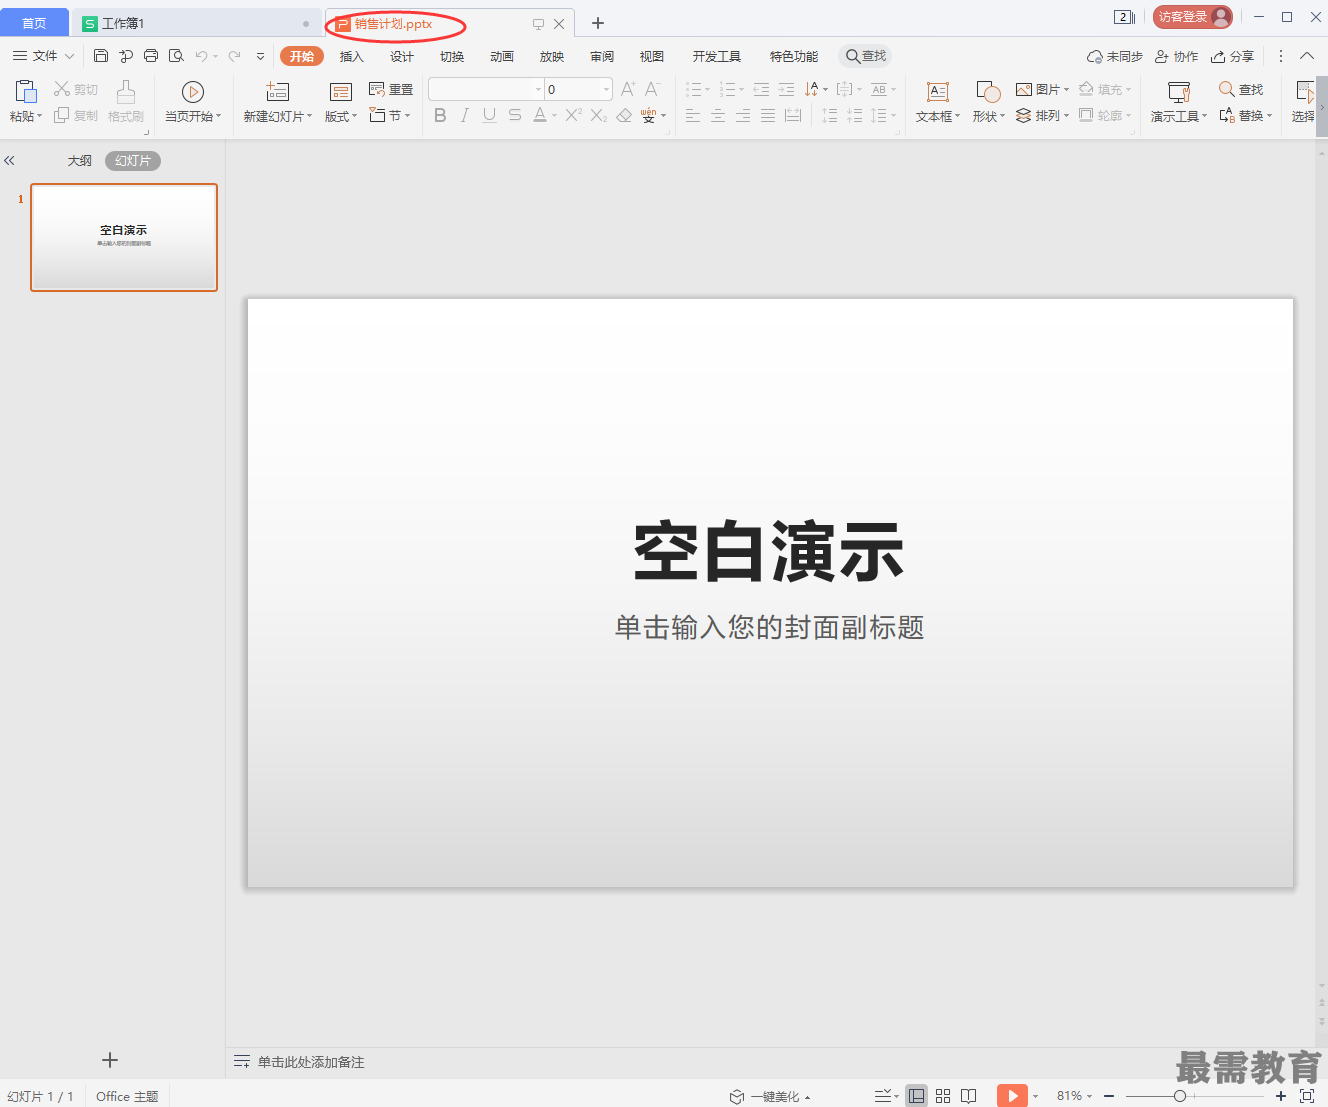Click the fit slide to window icon
Screen dimensions: 1328x1107
1307,1096
